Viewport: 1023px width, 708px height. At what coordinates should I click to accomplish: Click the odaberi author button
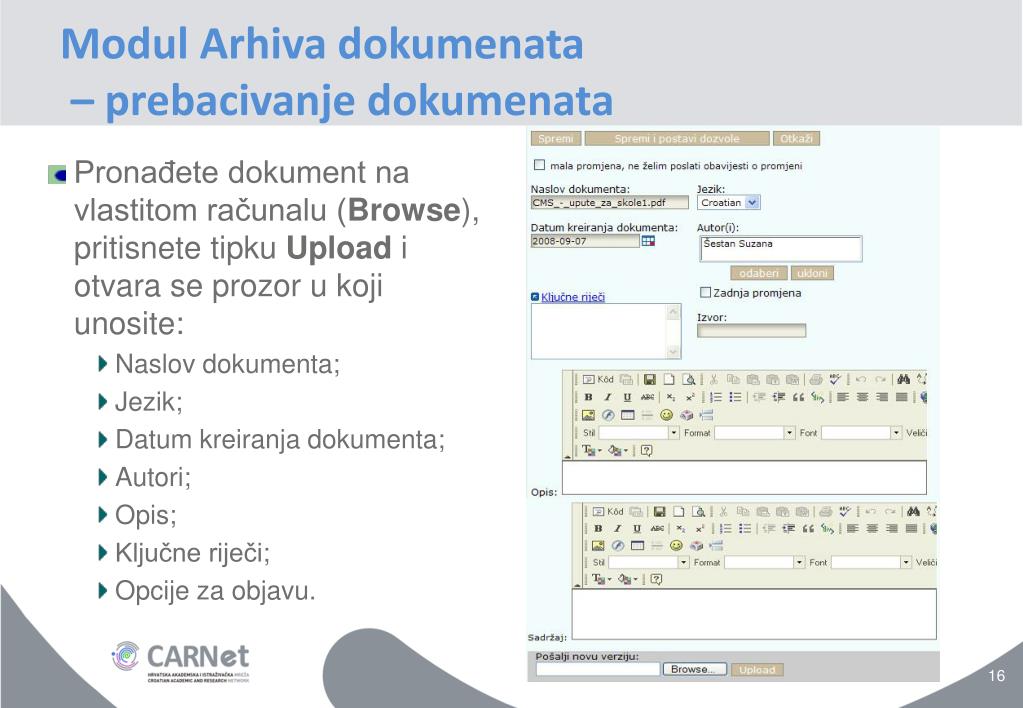(759, 273)
